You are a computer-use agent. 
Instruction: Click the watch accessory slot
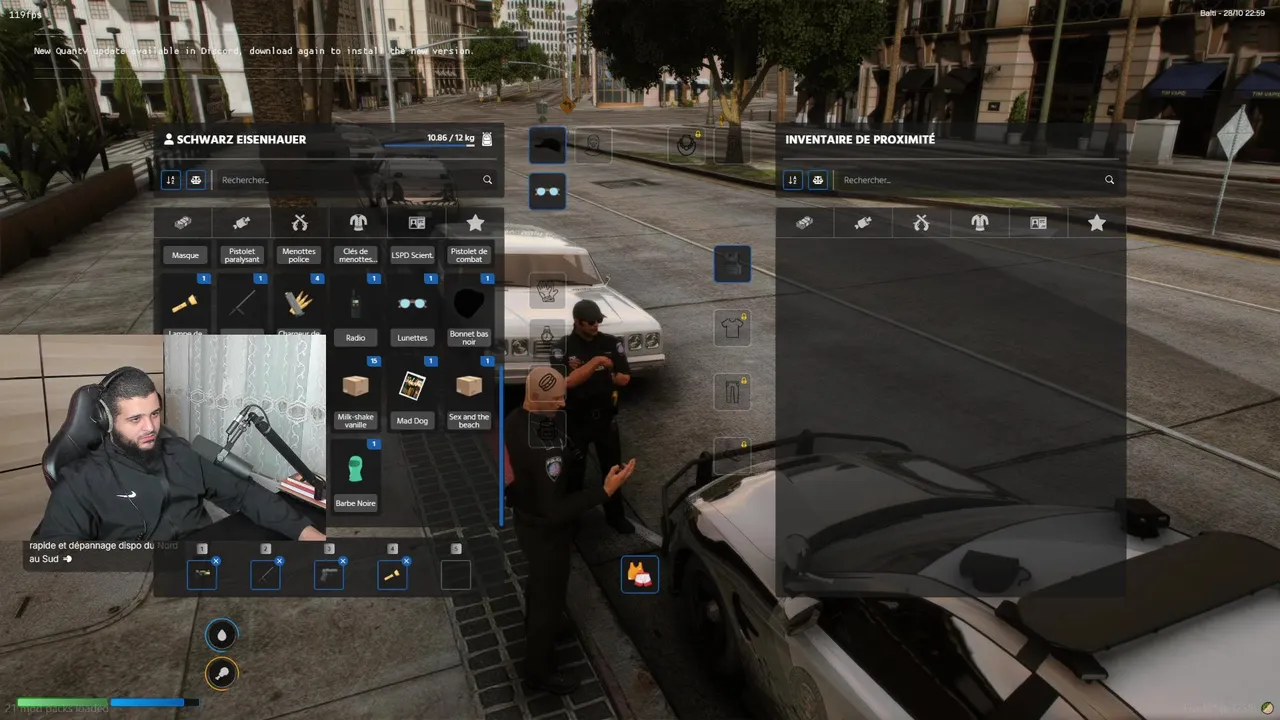[x=547, y=337]
